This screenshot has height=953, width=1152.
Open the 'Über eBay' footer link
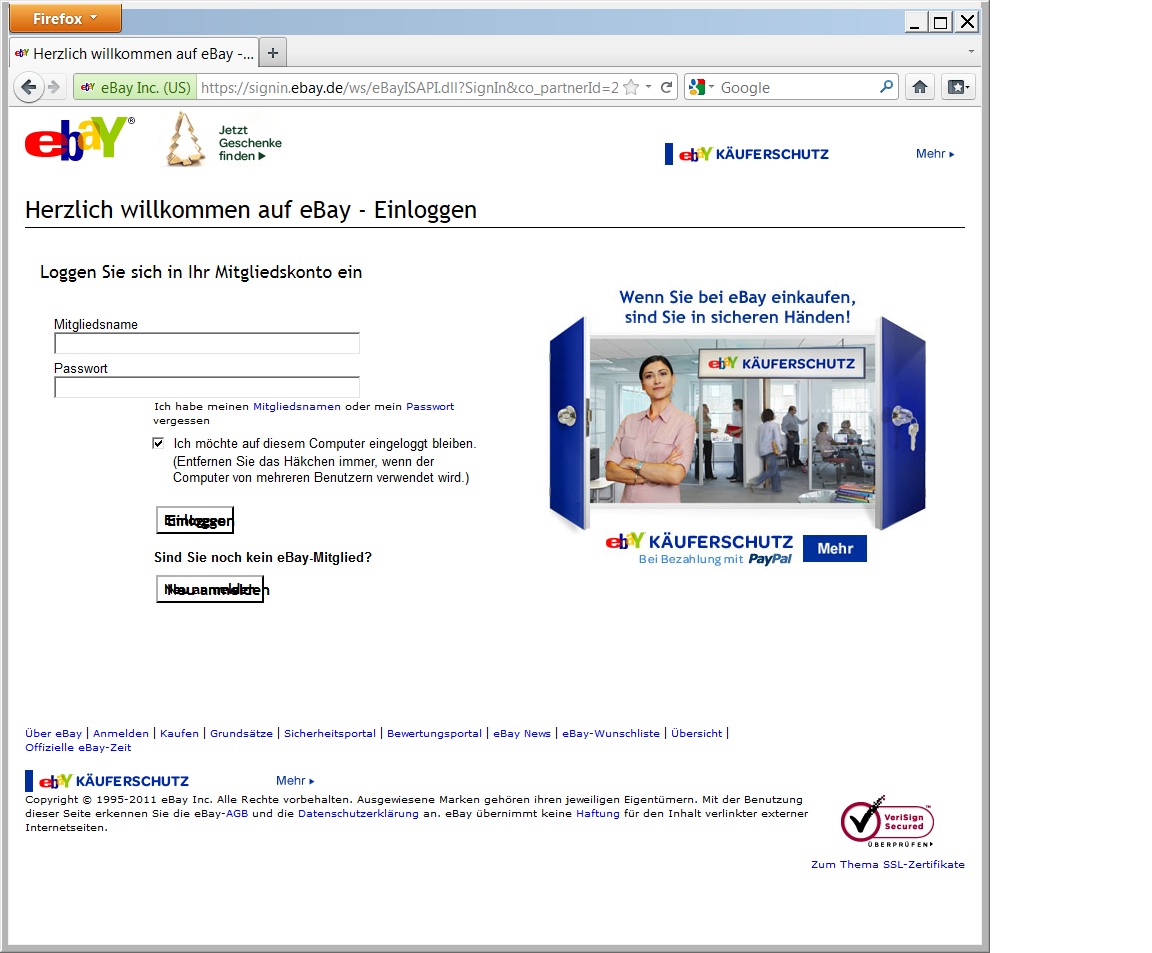(54, 733)
